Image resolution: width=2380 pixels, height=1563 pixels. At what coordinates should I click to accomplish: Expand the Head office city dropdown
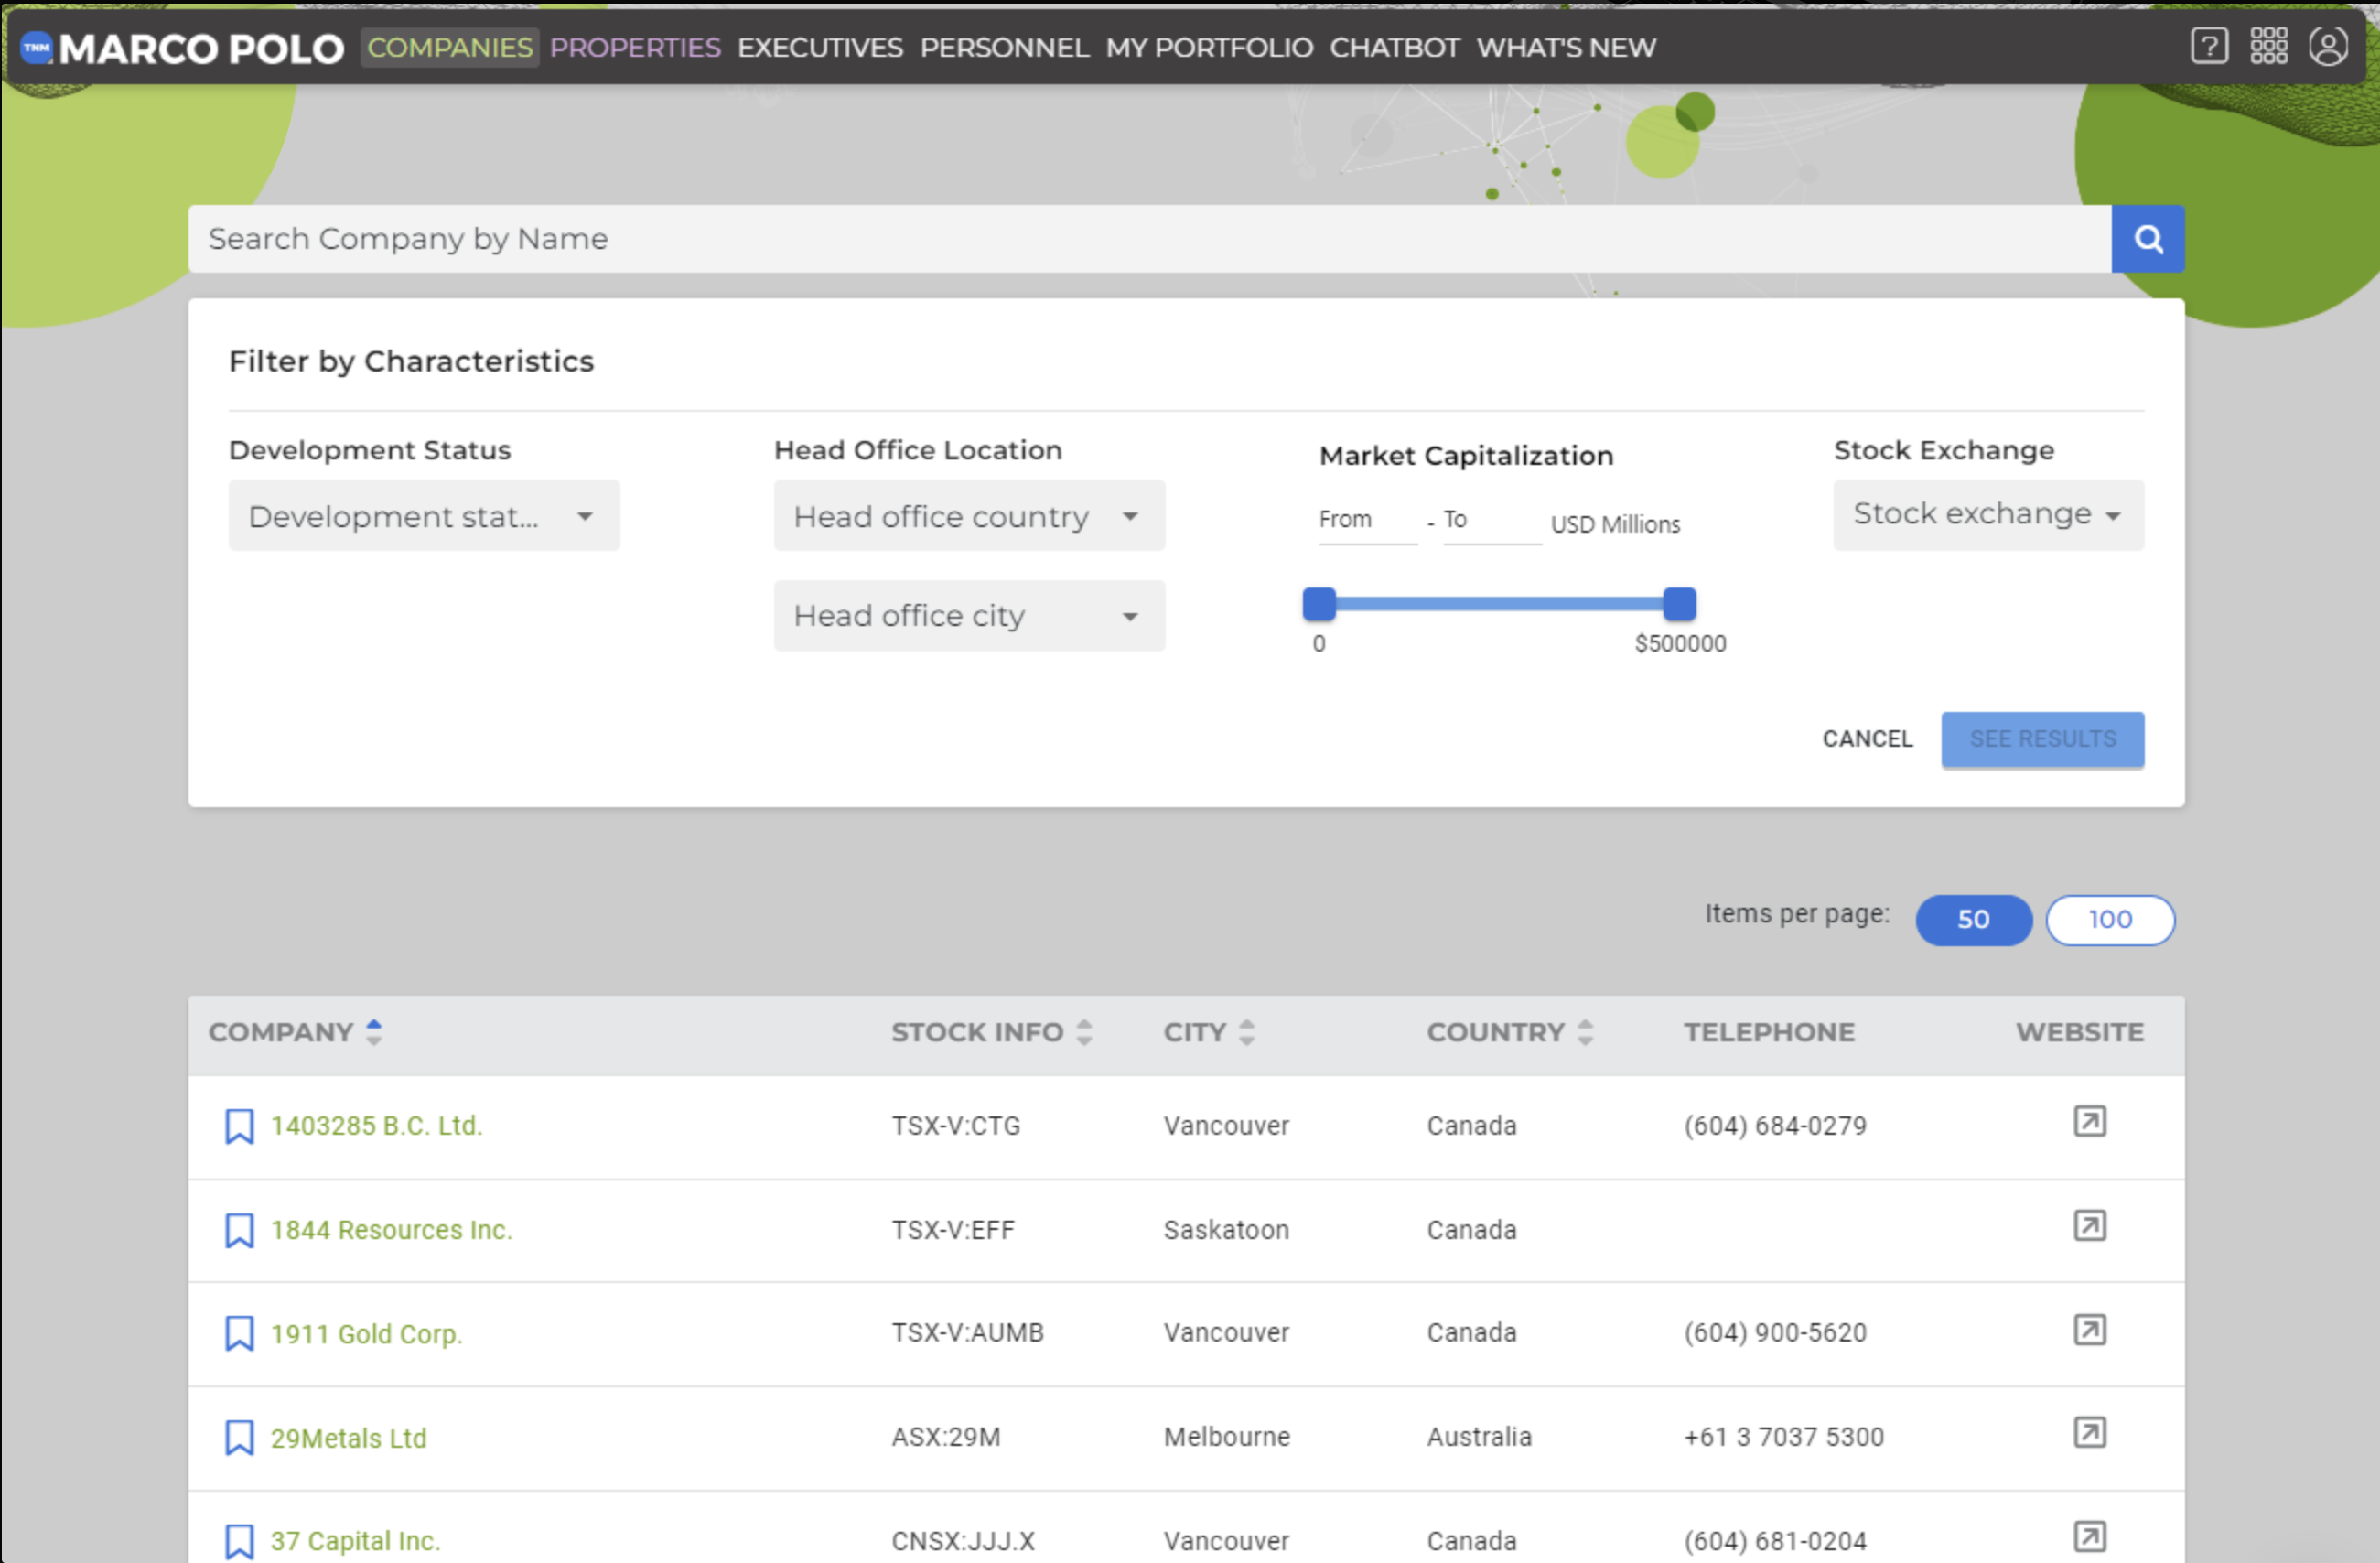click(969, 615)
